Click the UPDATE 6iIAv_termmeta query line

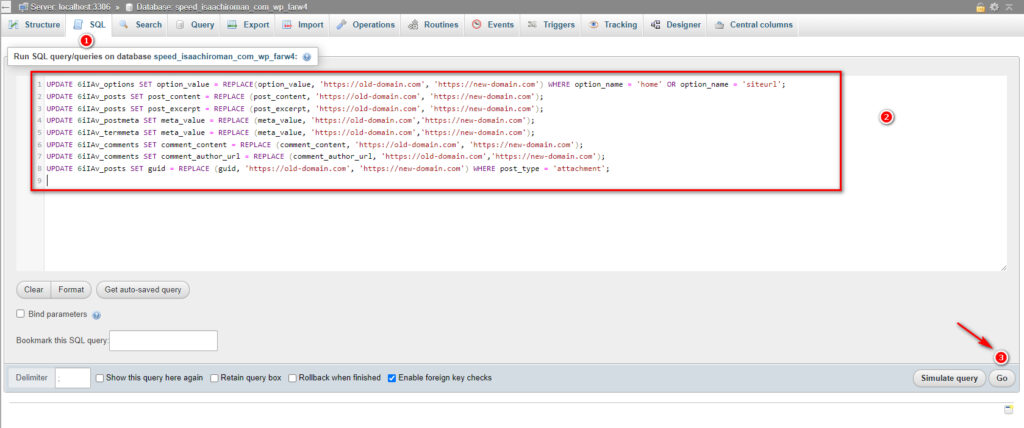tap(291, 133)
